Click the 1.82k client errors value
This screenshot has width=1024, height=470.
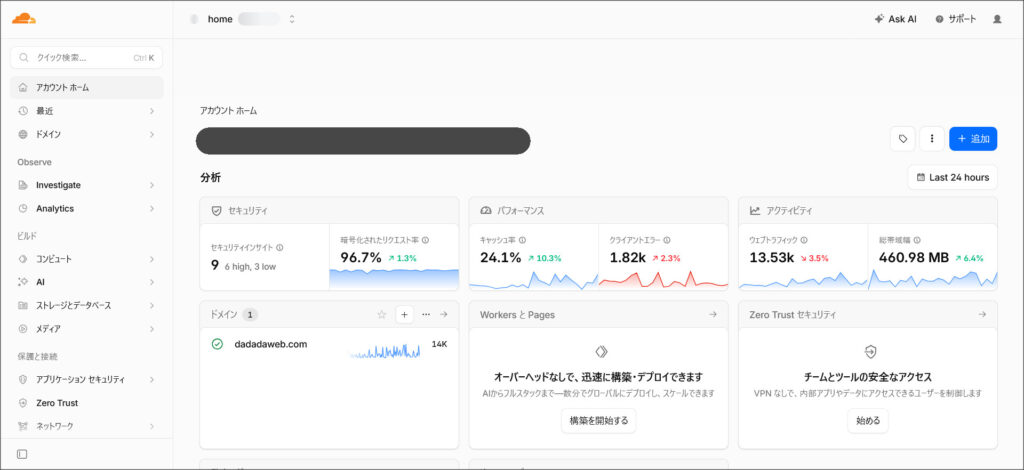pos(628,258)
